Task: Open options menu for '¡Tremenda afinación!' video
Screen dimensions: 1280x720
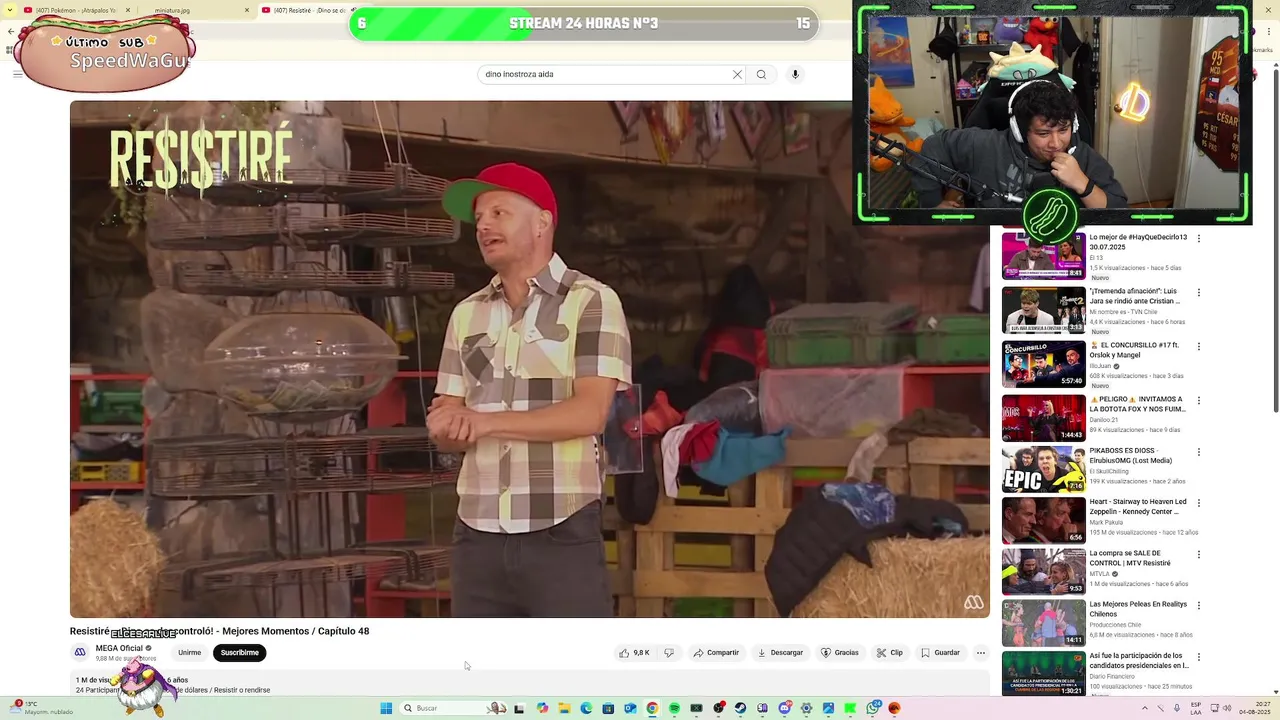Action: (1198, 292)
